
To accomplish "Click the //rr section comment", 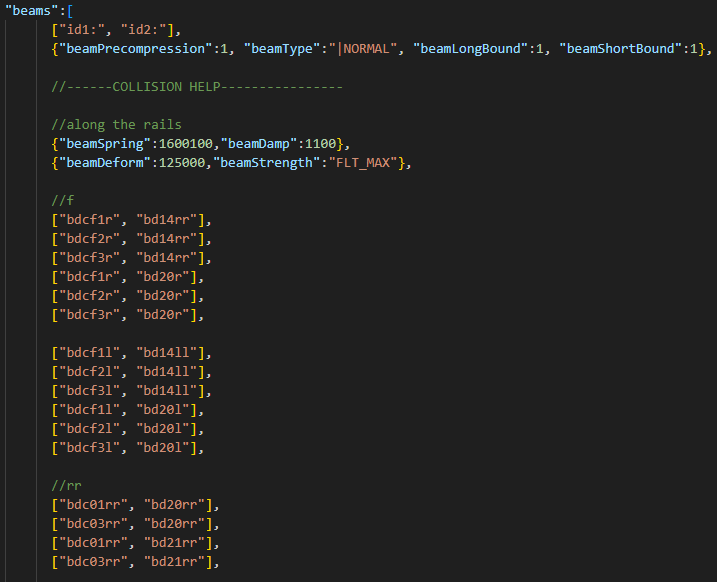I will coord(67,485).
